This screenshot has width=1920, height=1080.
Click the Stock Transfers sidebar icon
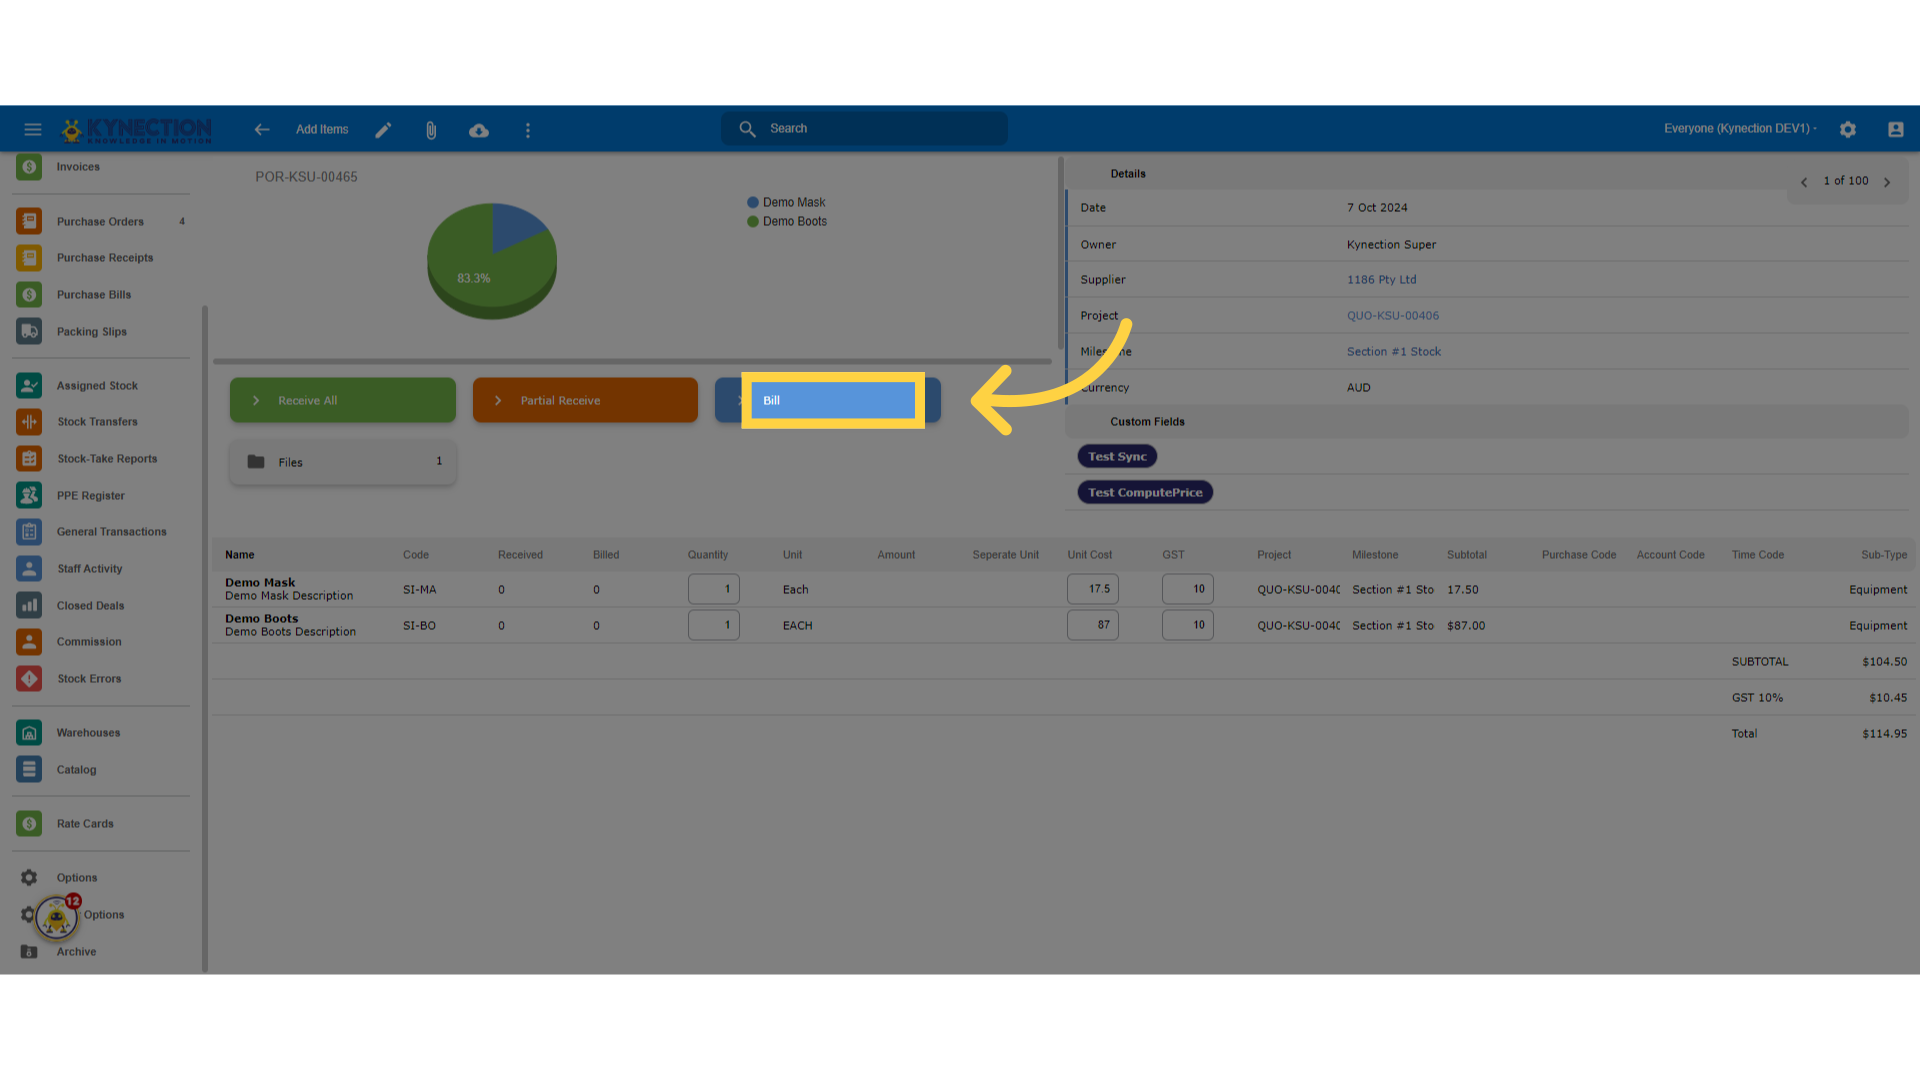(x=28, y=421)
